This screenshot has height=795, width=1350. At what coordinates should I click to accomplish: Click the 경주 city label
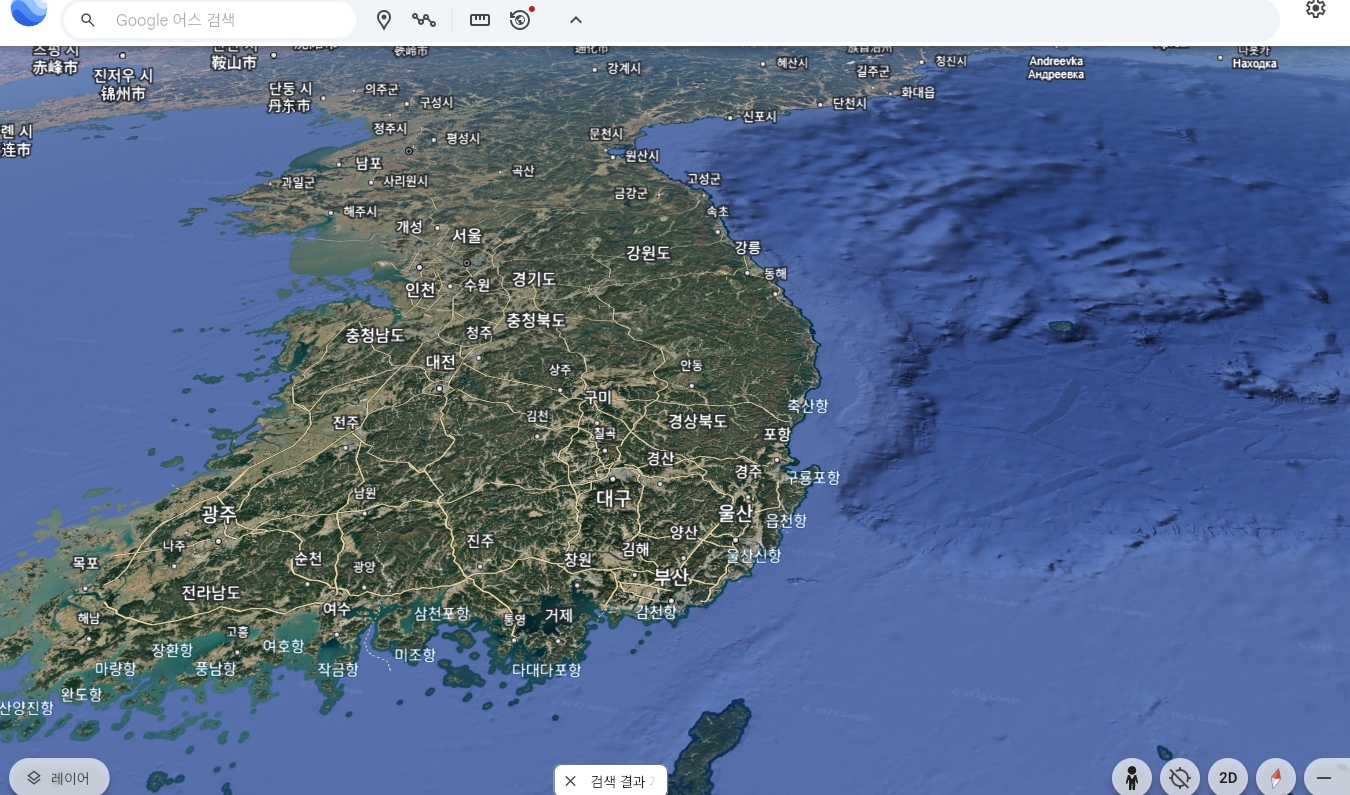[748, 471]
